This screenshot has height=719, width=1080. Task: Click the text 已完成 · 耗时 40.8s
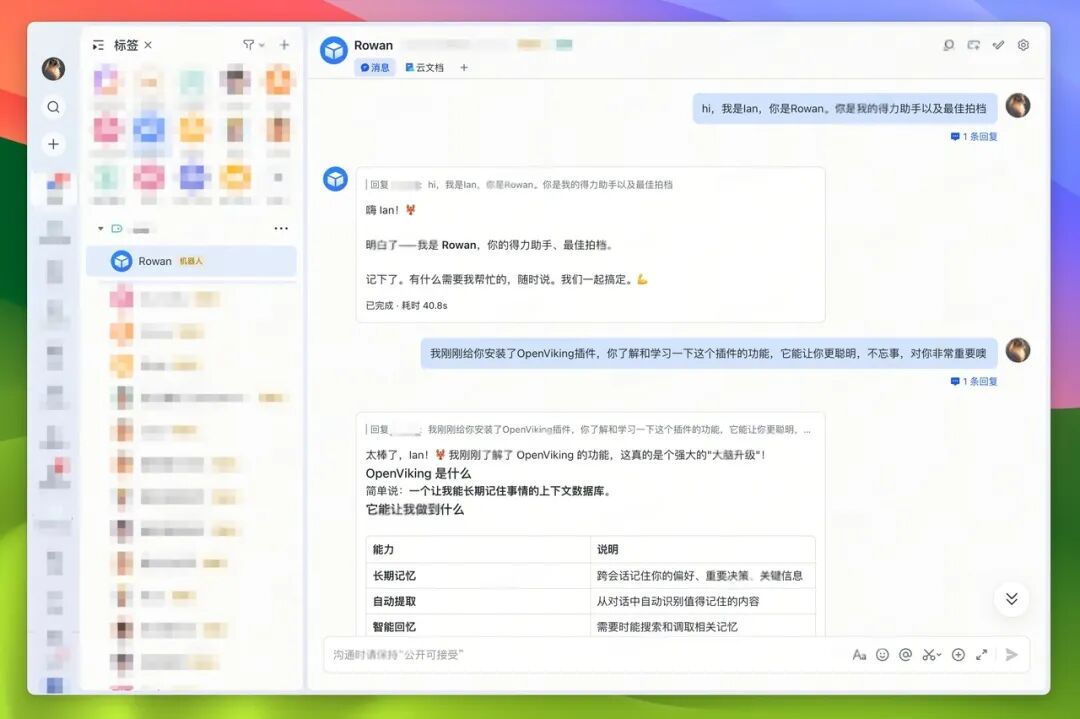click(x=406, y=305)
